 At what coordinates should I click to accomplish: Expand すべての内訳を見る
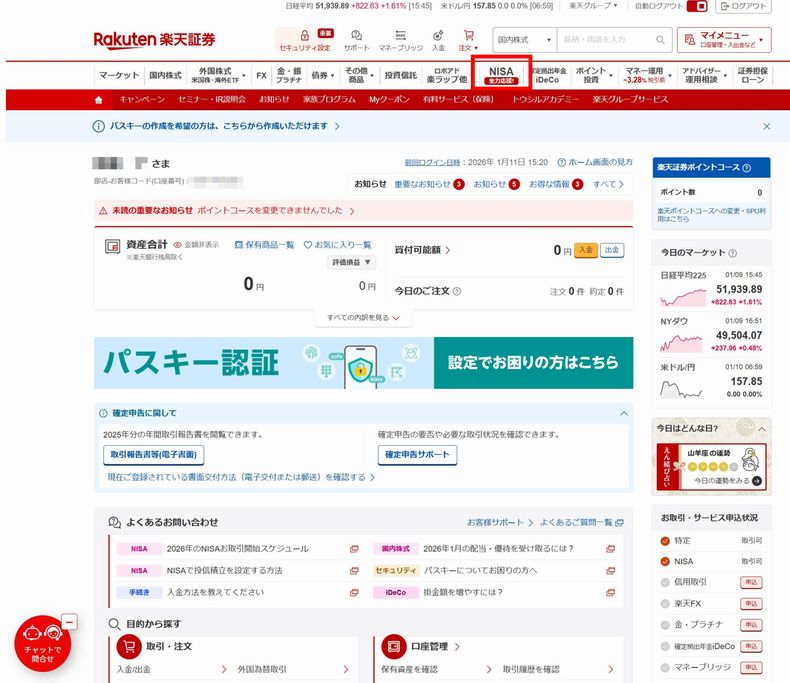click(364, 318)
